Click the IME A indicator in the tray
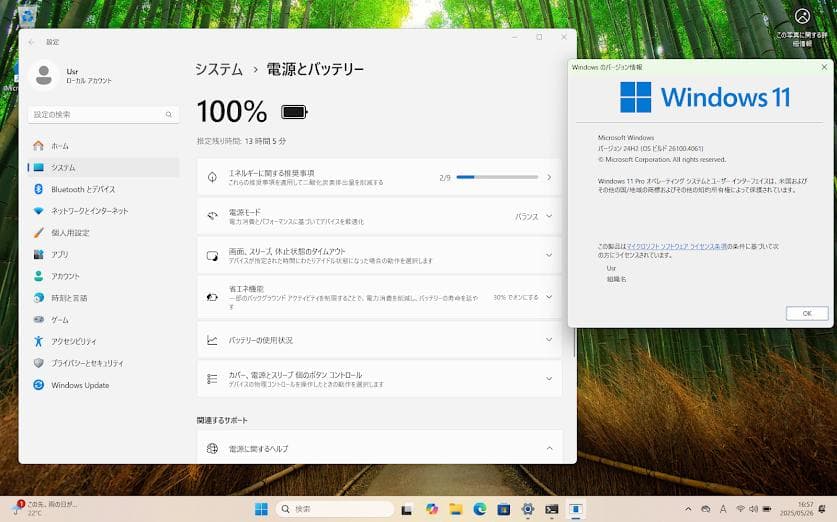 [723, 509]
